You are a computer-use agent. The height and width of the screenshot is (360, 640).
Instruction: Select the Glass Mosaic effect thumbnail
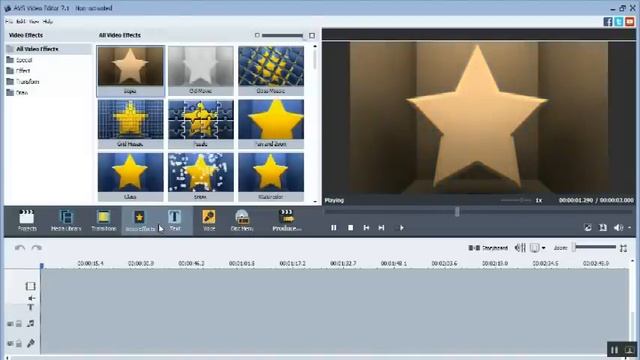point(271,71)
